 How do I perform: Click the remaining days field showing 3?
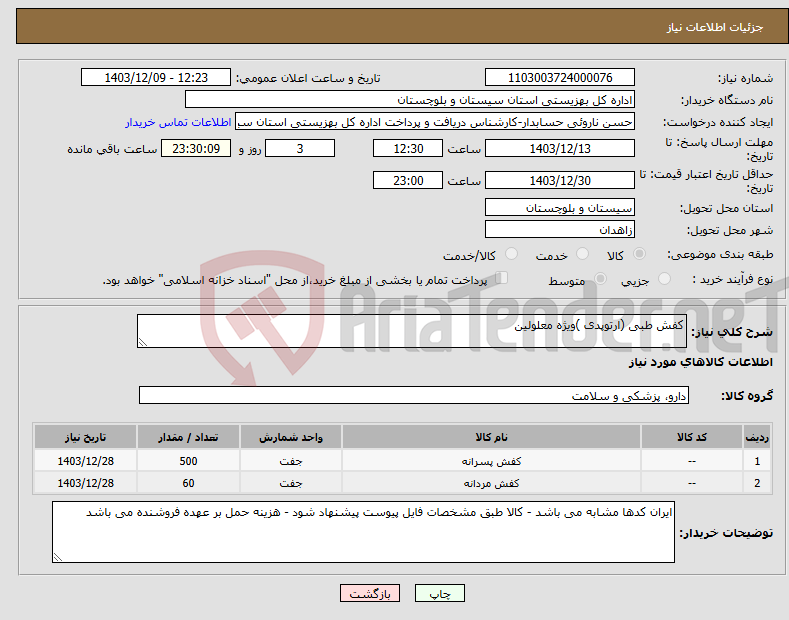tap(300, 148)
